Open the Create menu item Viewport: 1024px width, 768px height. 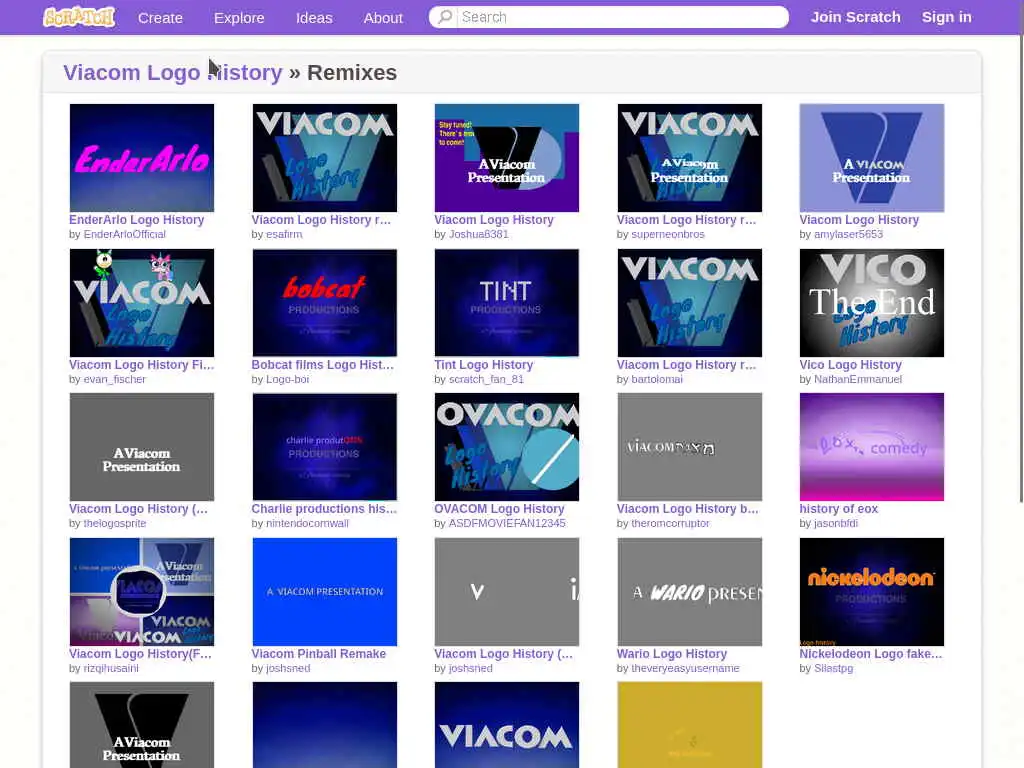coord(160,18)
